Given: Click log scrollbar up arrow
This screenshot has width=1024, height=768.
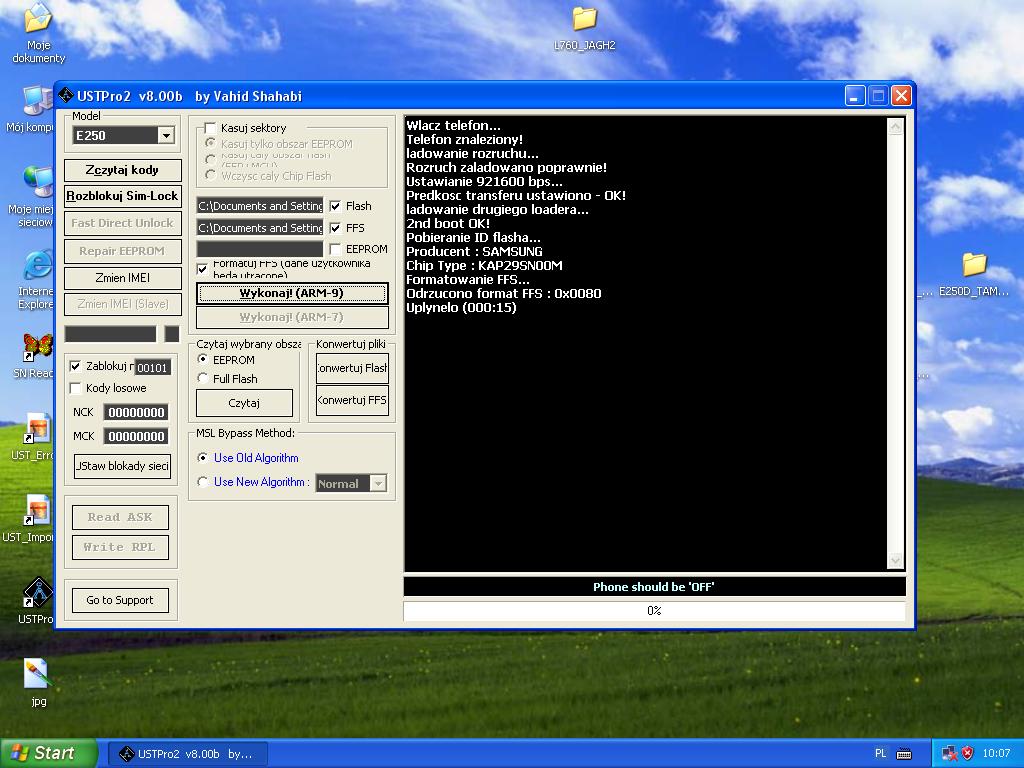Looking at the screenshot, I should (x=895, y=126).
